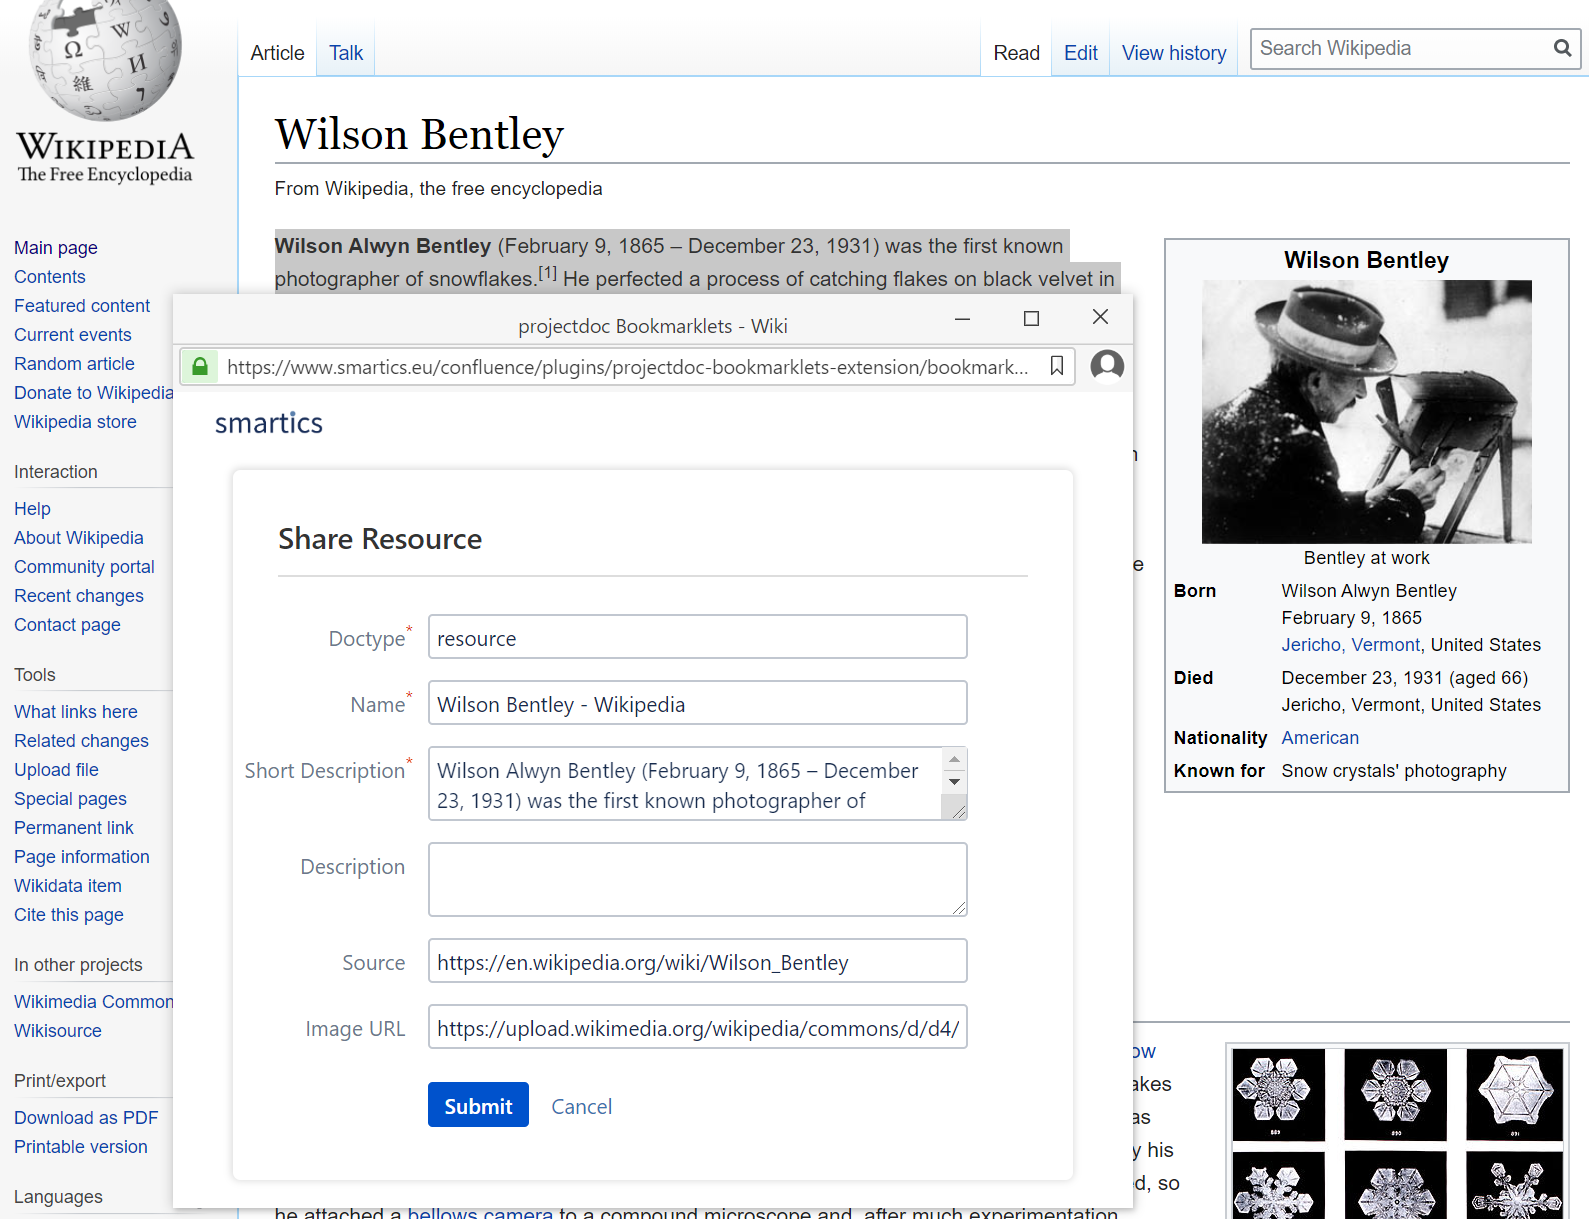Open Upload file link
The height and width of the screenshot is (1219, 1589).
(56, 770)
